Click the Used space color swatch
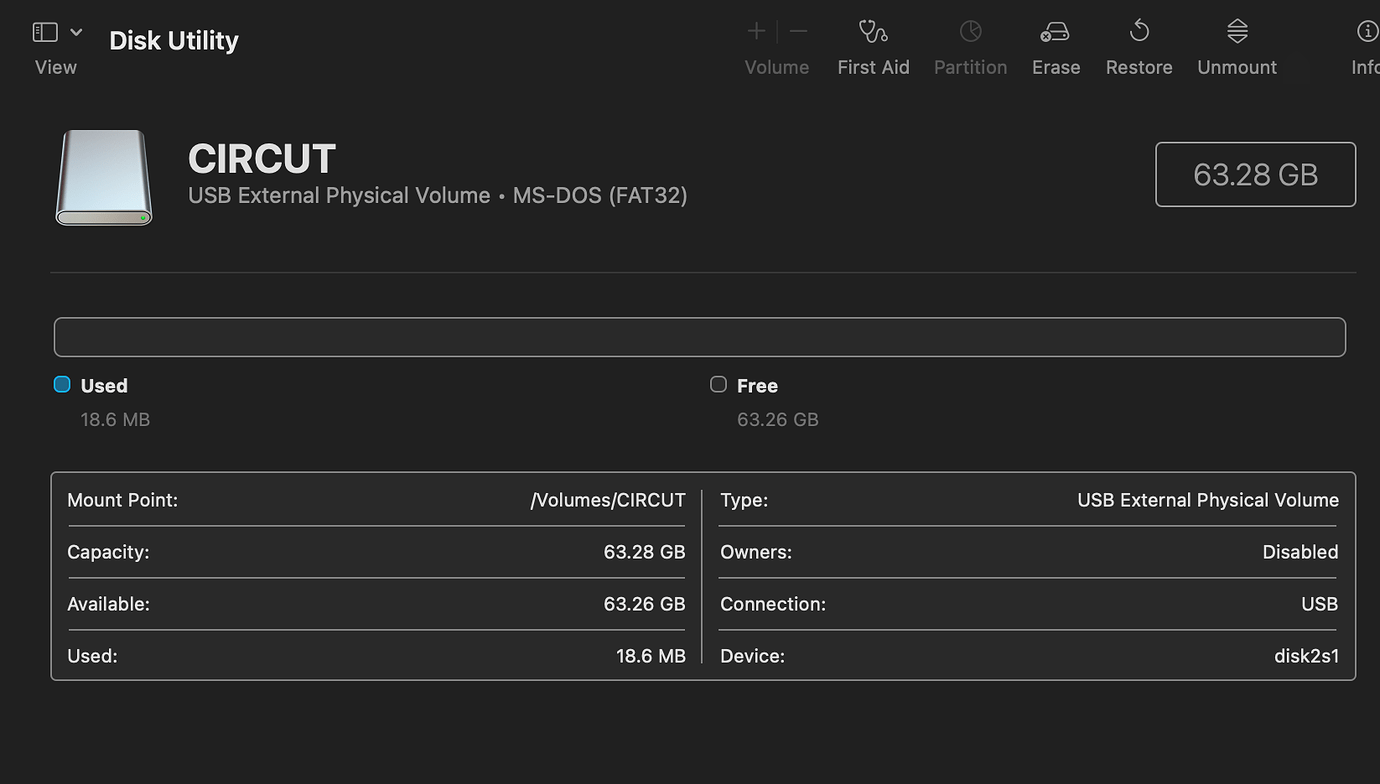1380x784 pixels. 62,384
